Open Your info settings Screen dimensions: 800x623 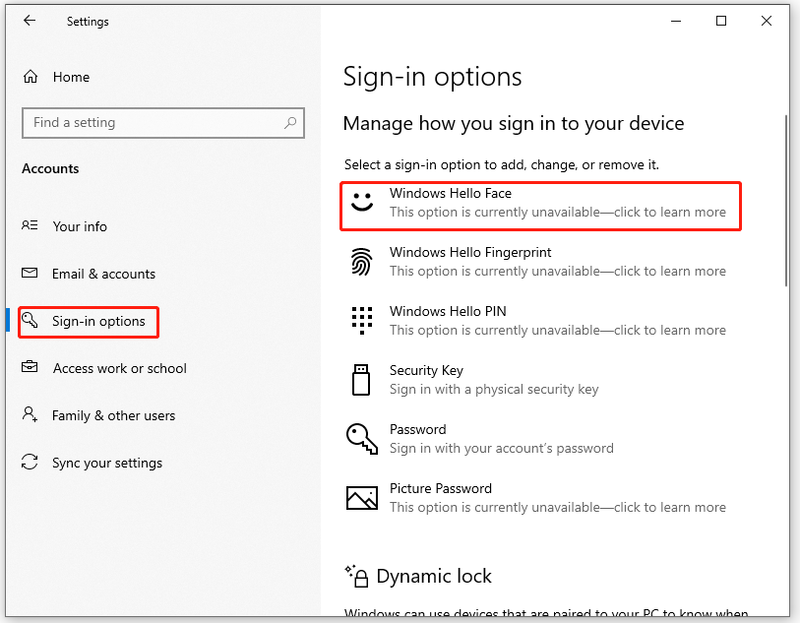[x=80, y=226]
